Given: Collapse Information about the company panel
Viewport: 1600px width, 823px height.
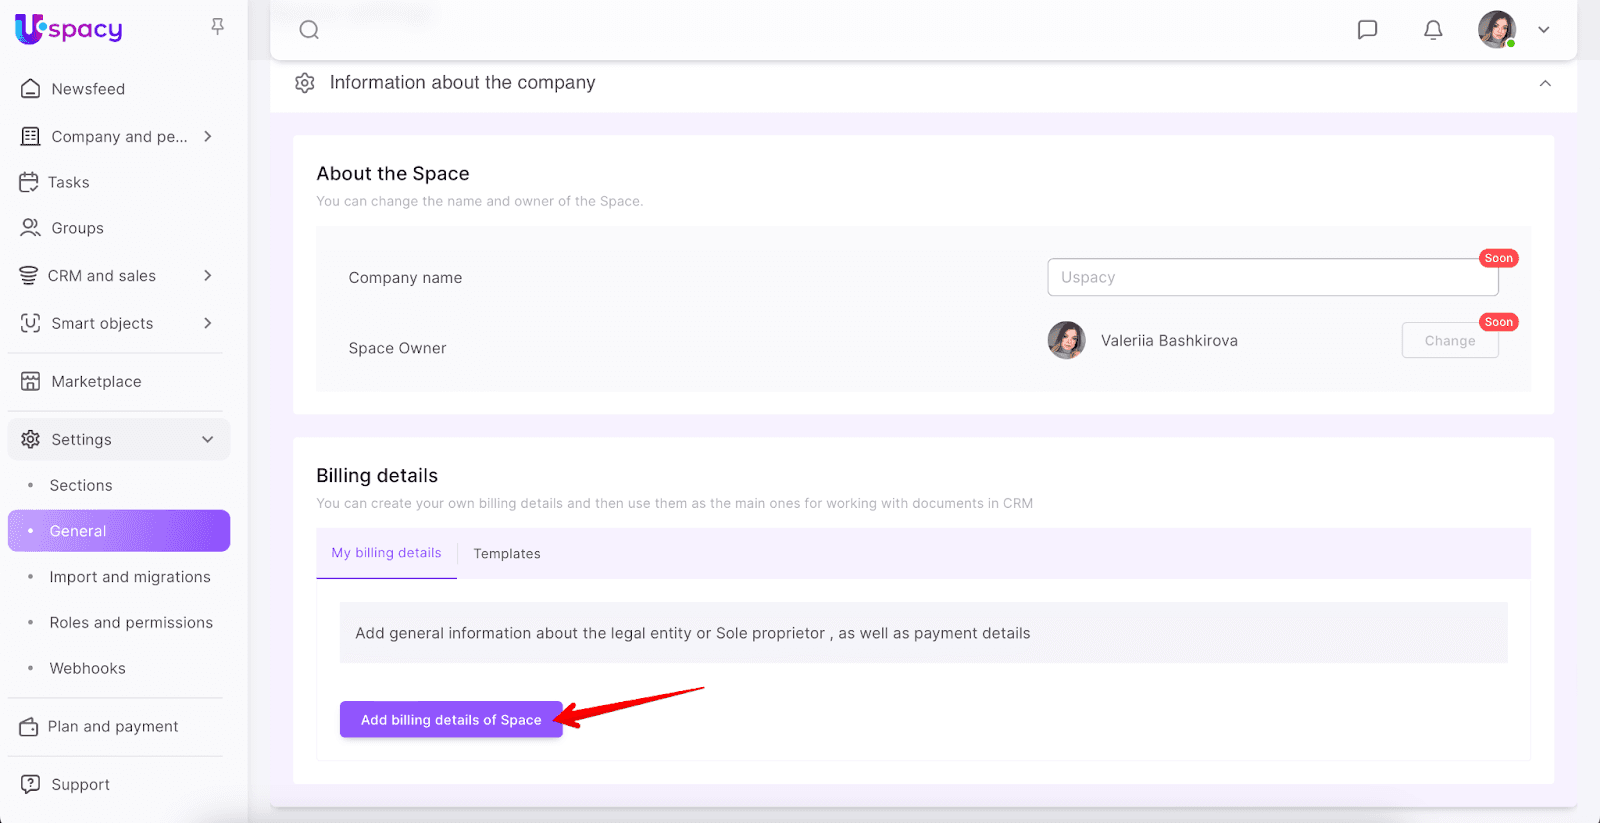Looking at the screenshot, I should click(x=1545, y=83).
